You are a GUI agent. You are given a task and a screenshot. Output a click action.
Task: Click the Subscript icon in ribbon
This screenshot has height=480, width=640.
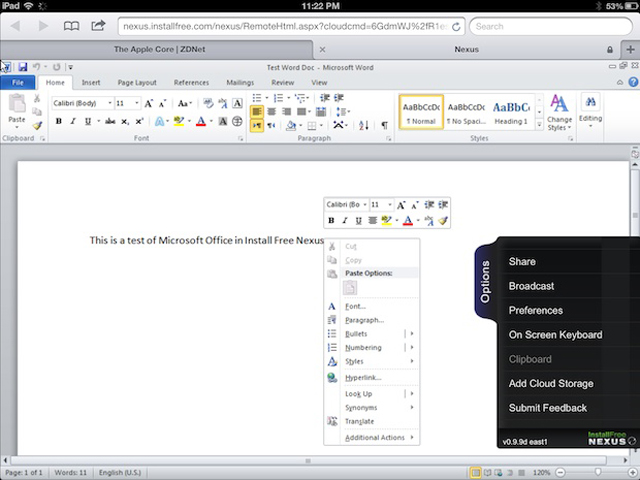pos(125,122)
